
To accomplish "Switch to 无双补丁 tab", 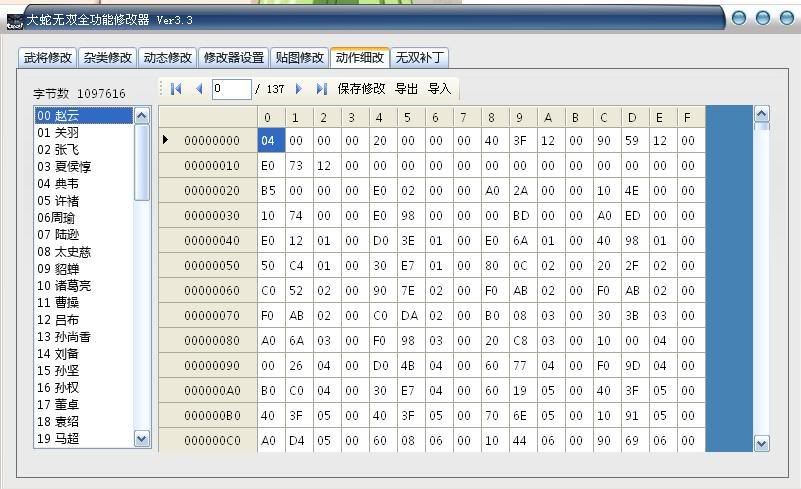I will 420,58.
